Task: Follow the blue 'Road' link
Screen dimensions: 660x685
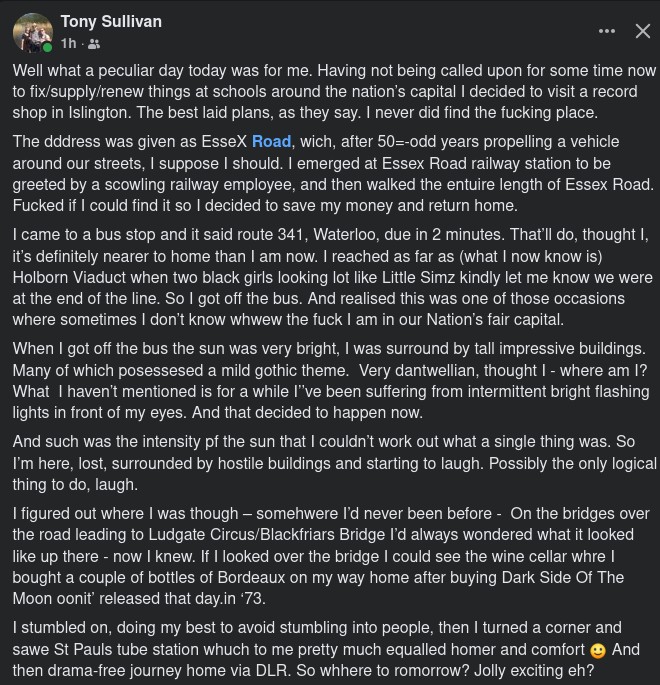Action: pos(271,142)
